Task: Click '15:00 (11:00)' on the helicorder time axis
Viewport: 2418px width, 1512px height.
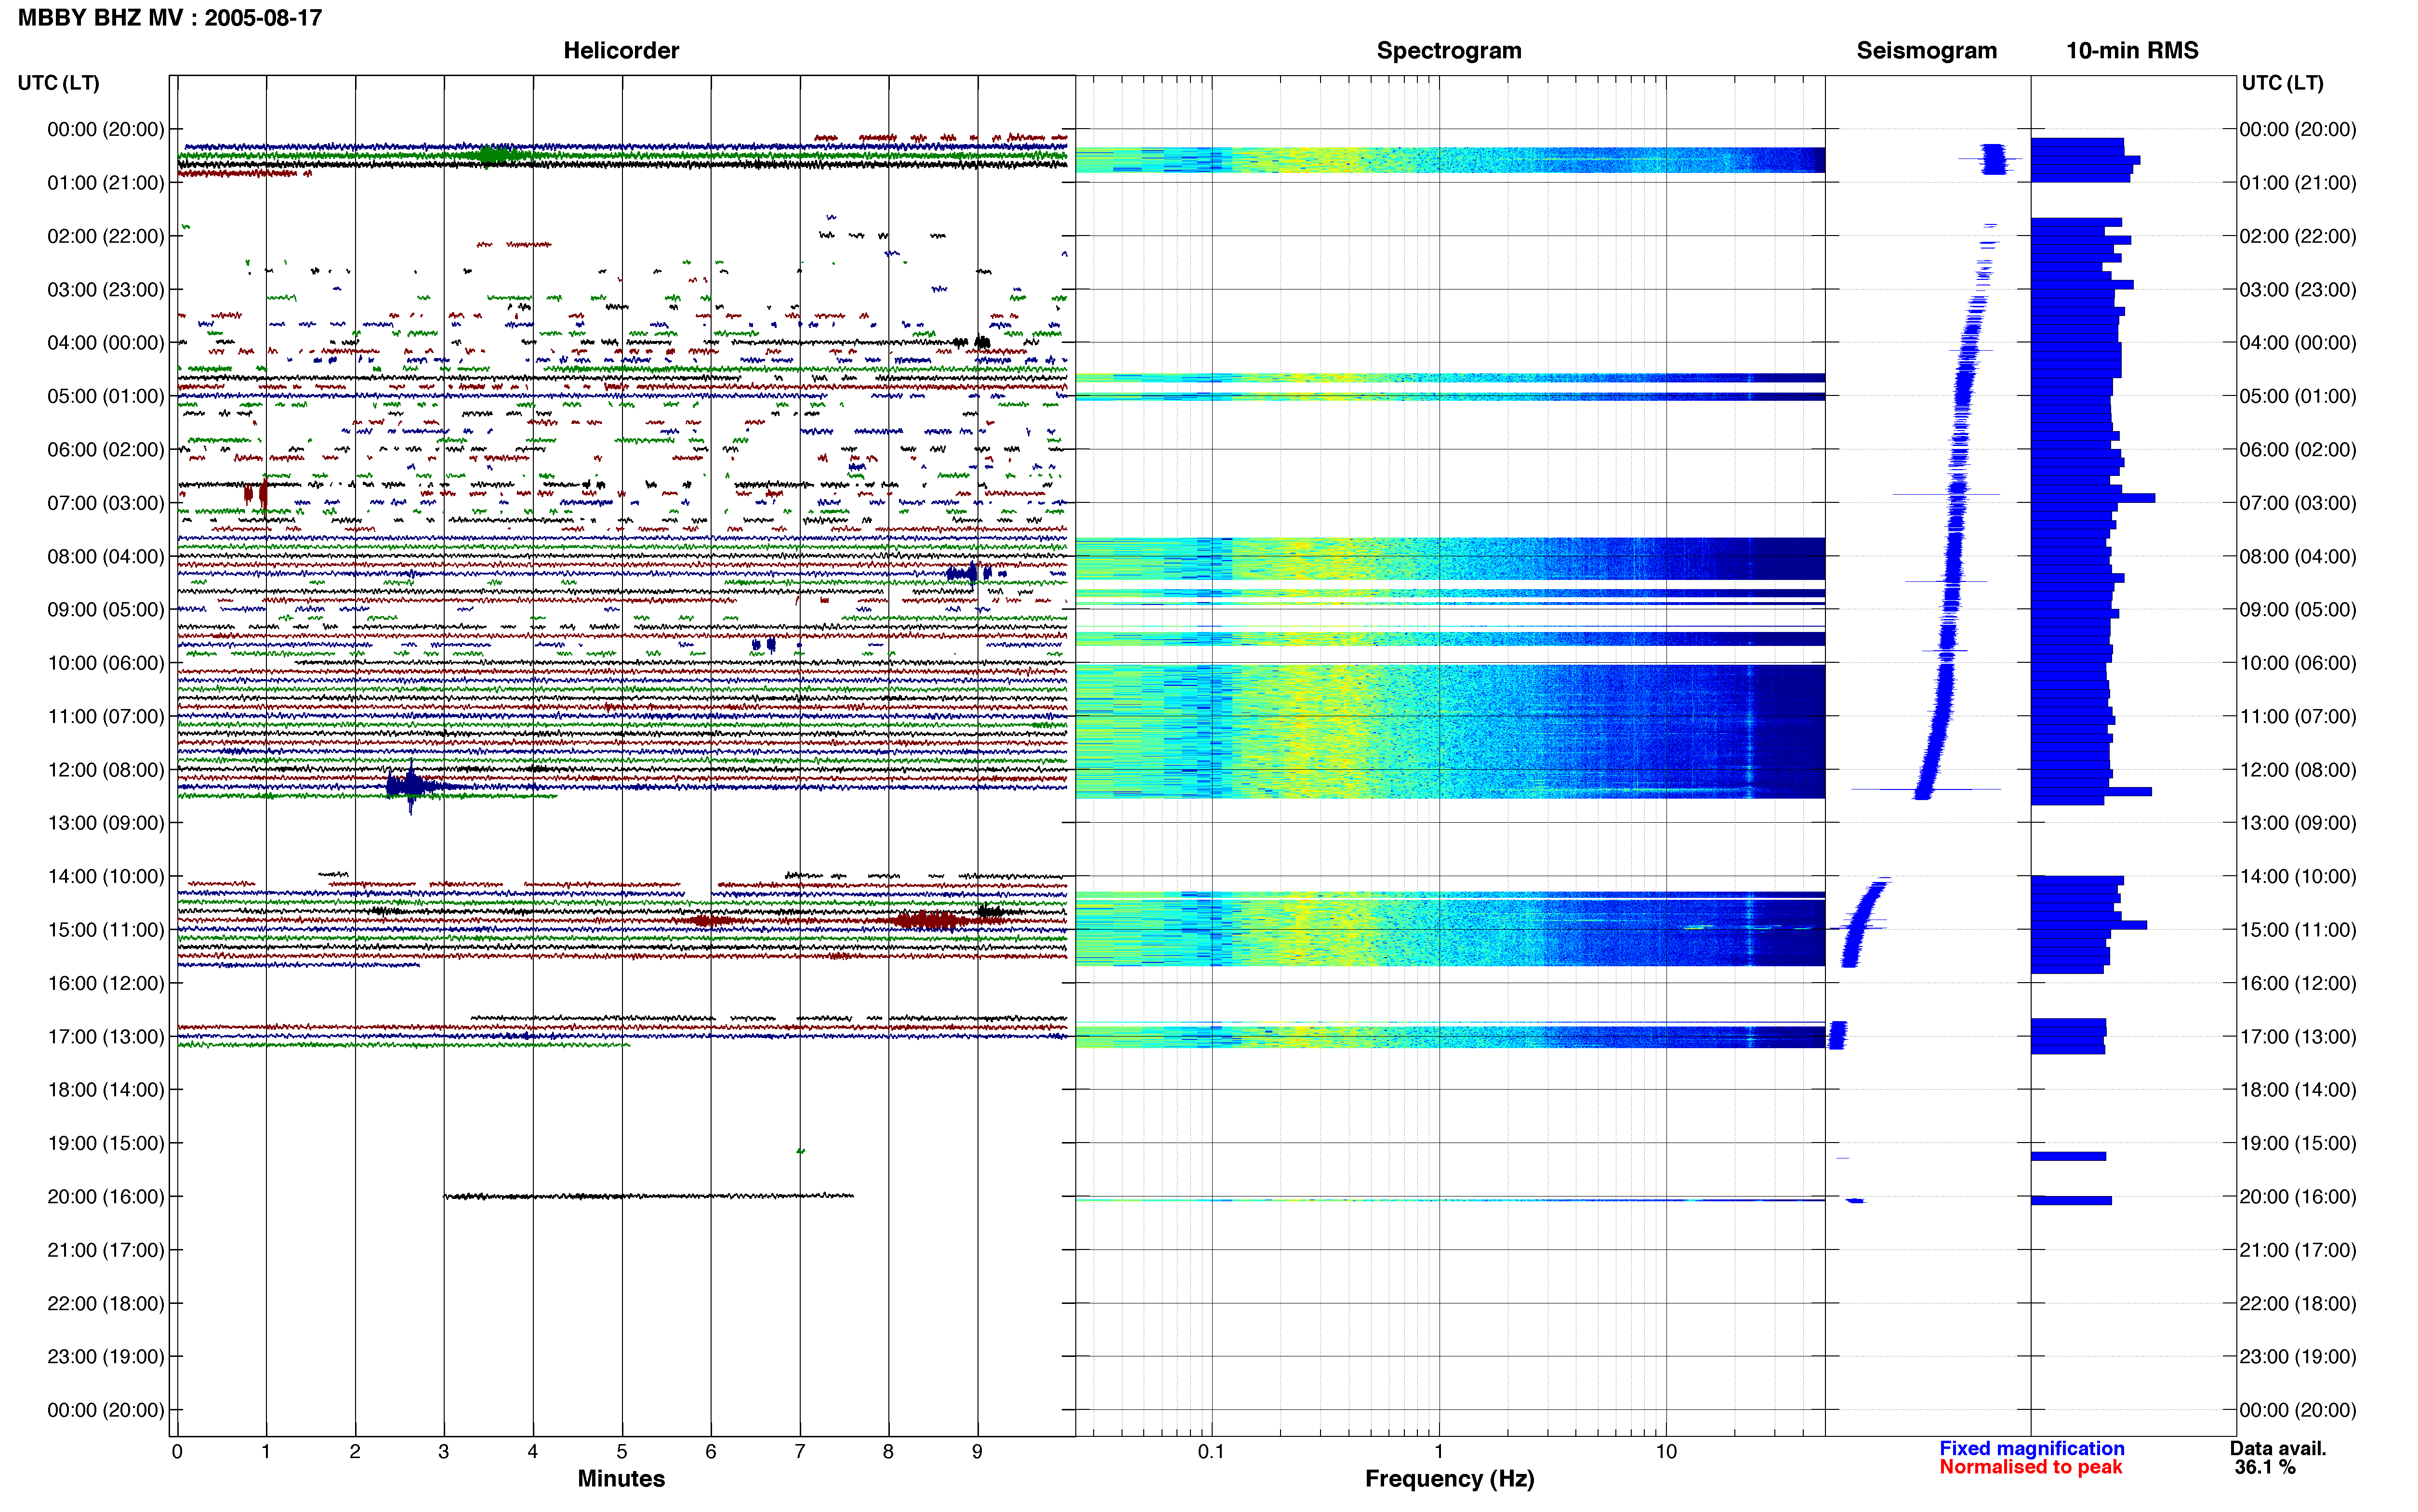Action: (x=106, y=930)
